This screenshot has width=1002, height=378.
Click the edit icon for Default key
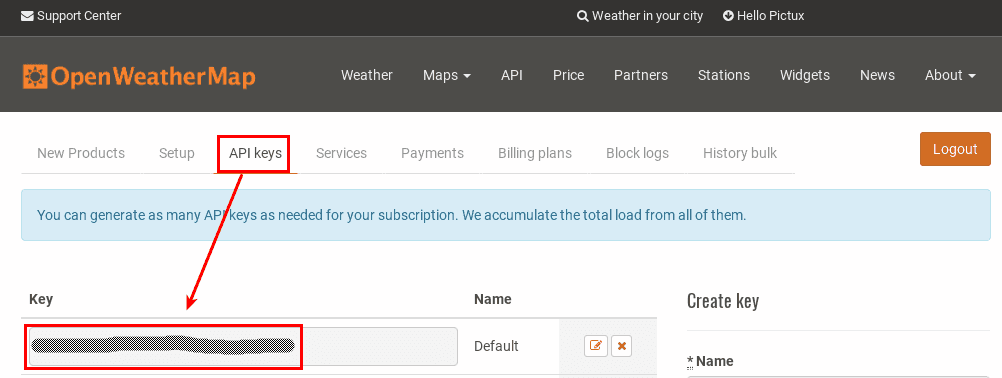click(596, 346)
